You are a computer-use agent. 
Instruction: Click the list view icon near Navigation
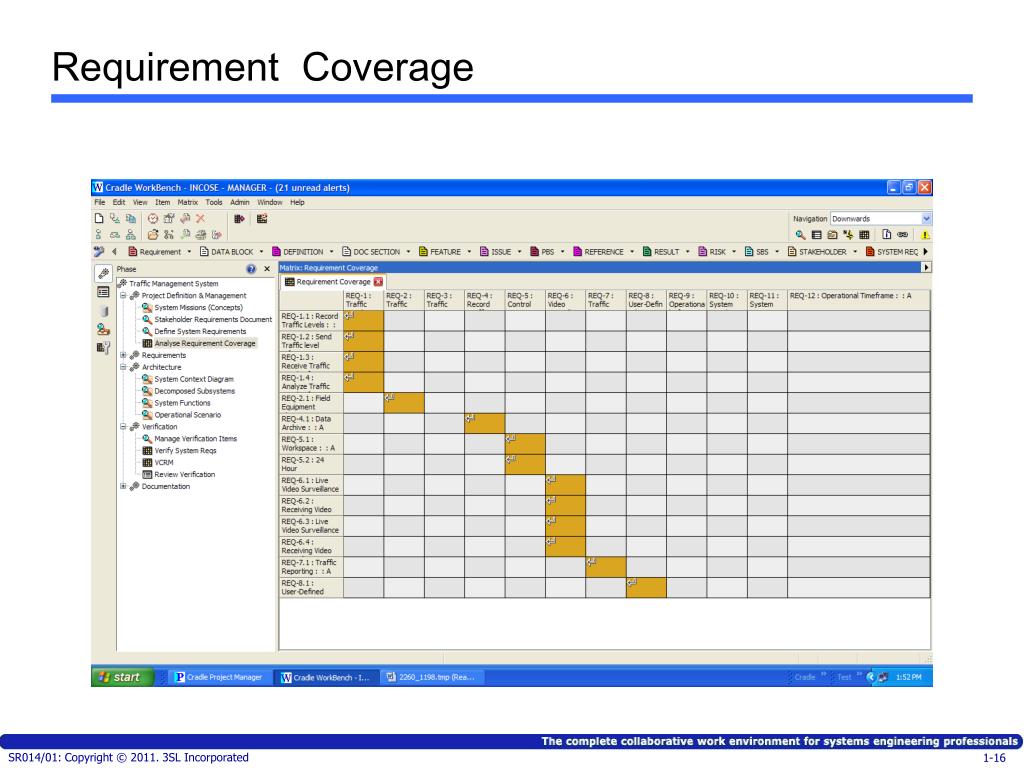tap(816, 234)
